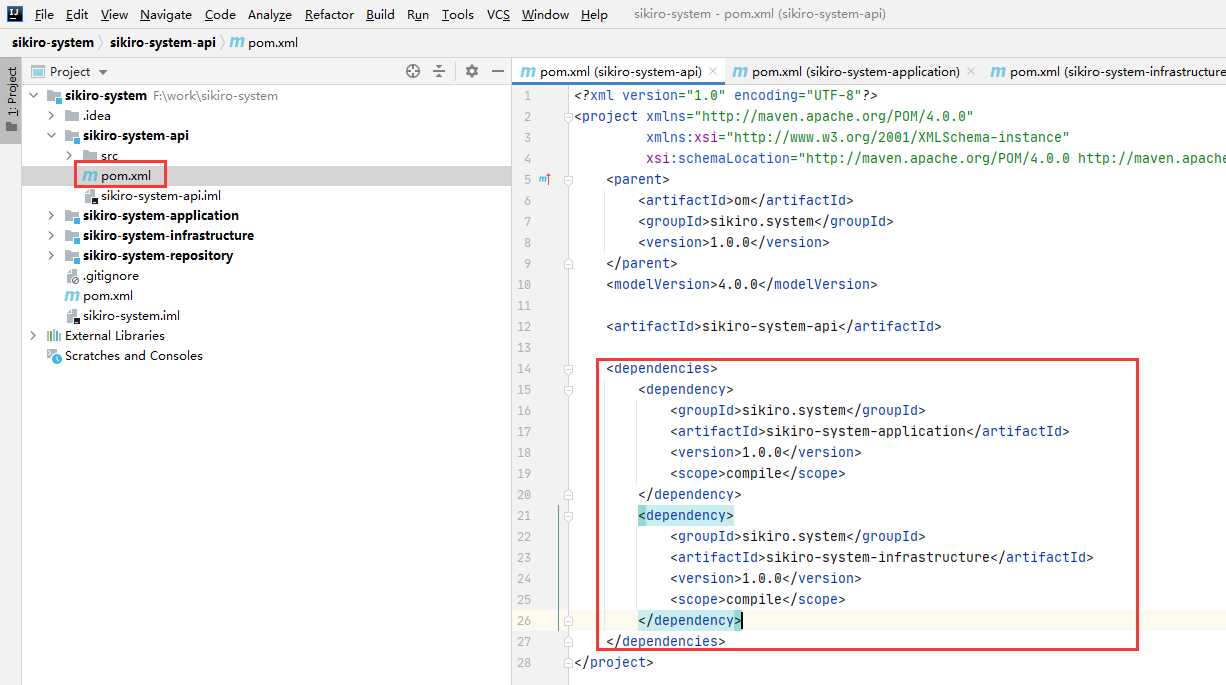Collapse the sikiro-system-api module arrow
The image size is (1226, 685).
[x=51, y=136]
